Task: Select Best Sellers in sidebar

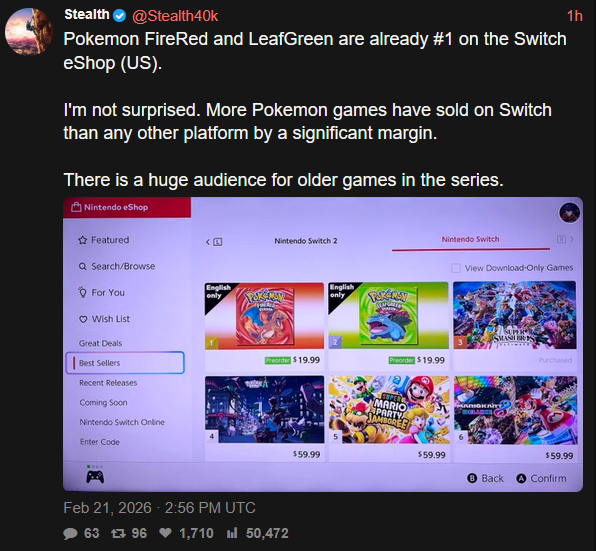Action: (125, 363)
